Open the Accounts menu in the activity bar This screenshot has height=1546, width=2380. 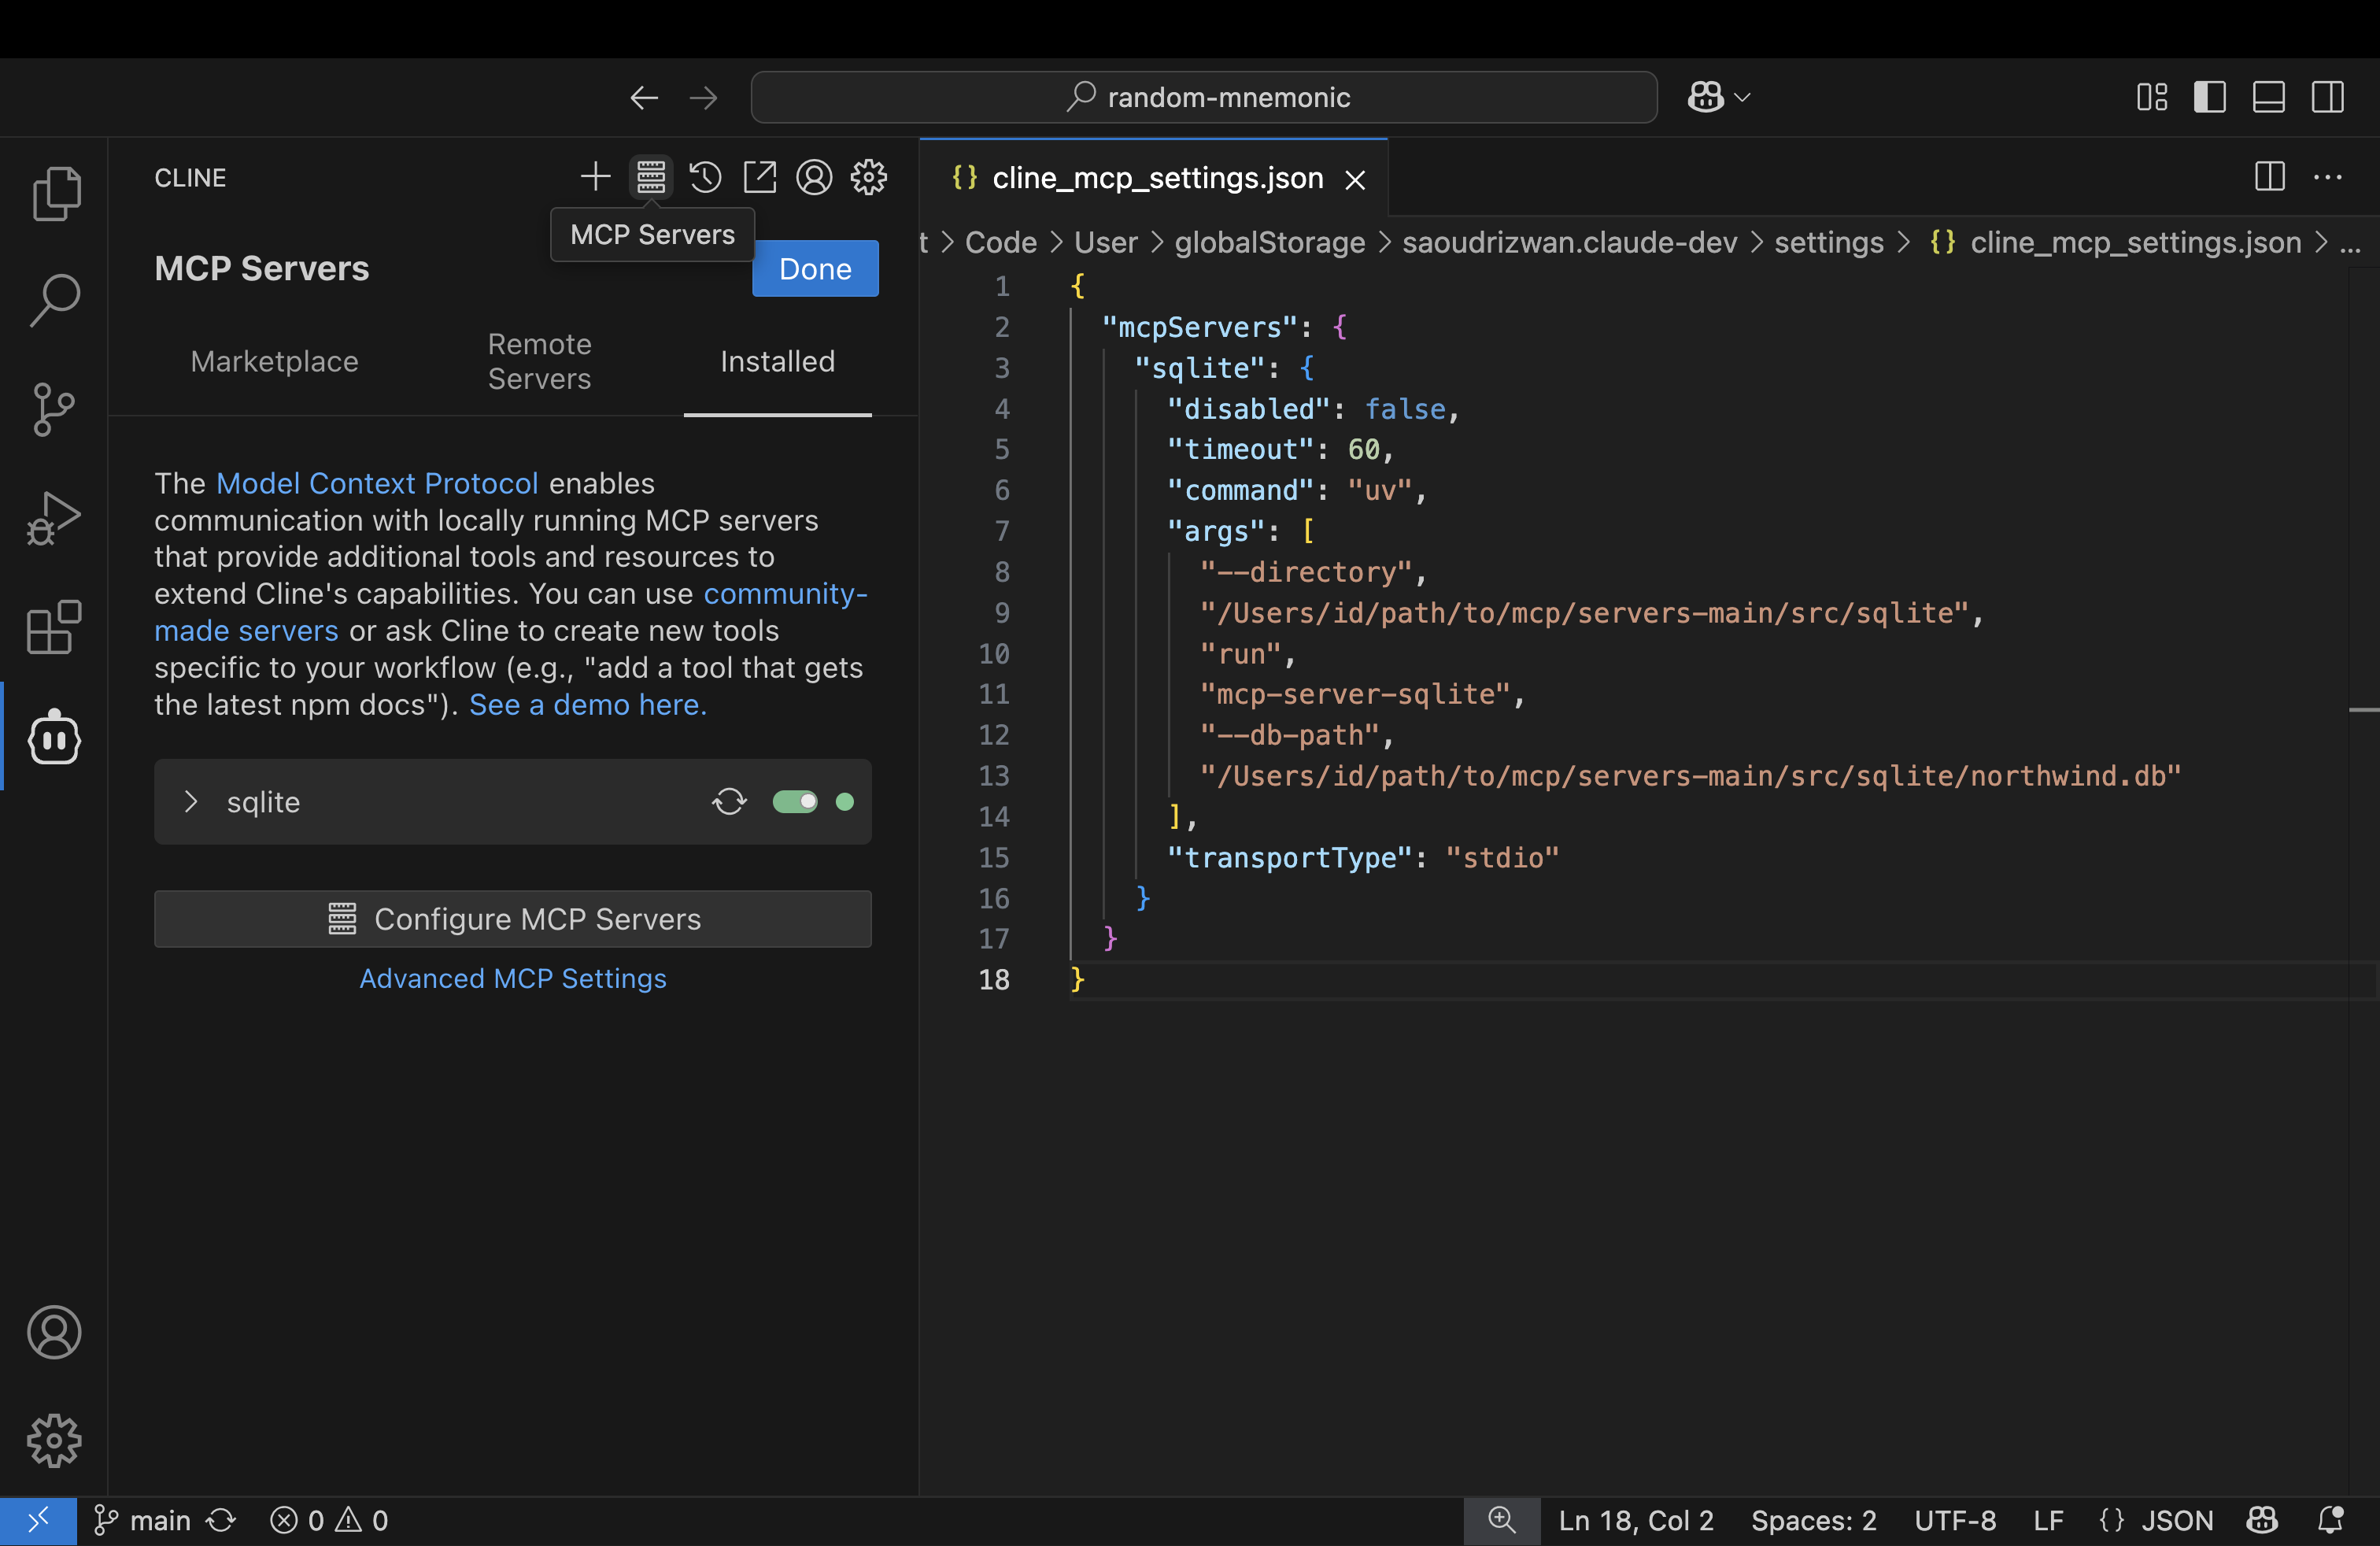point(55,1332)
